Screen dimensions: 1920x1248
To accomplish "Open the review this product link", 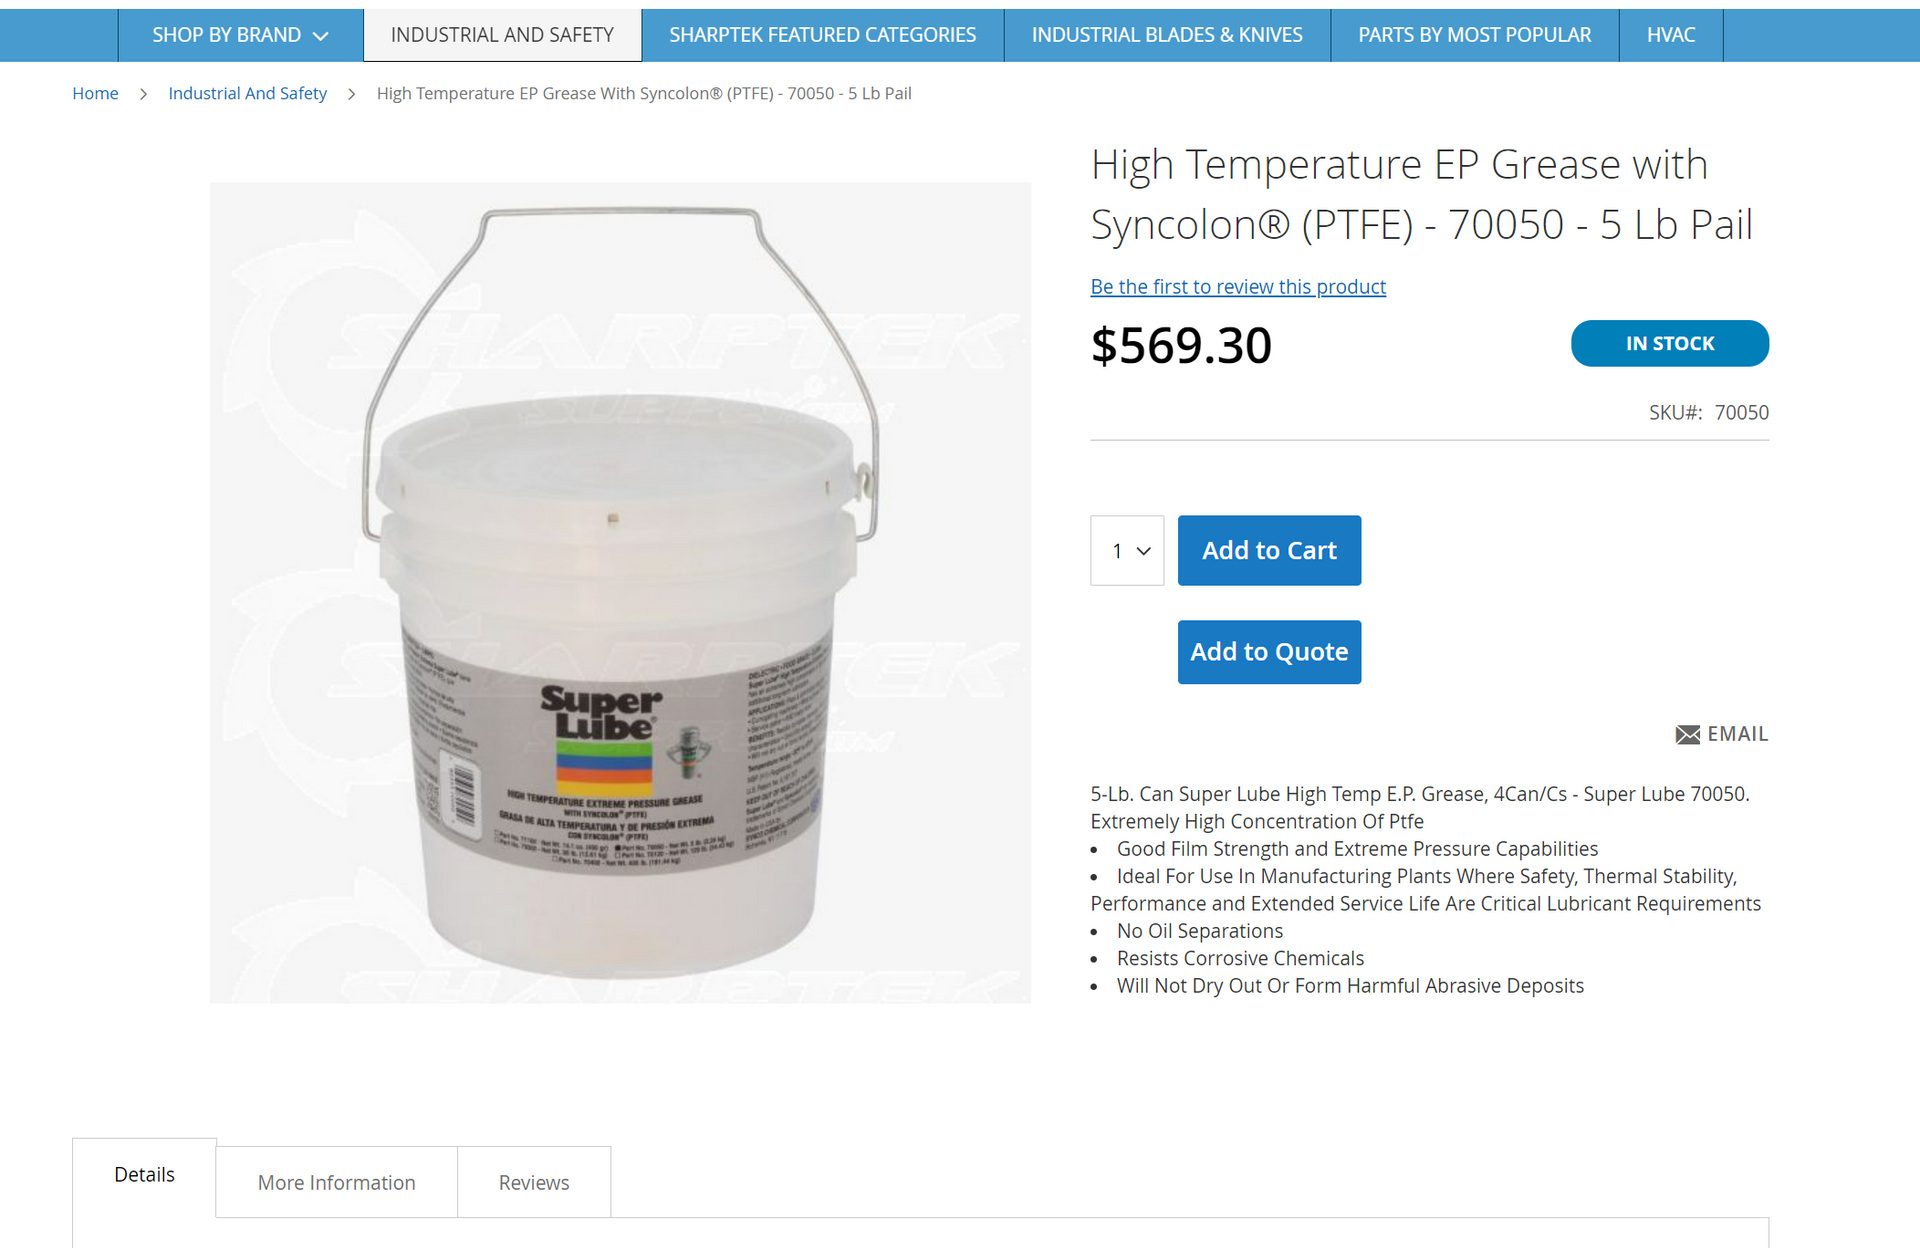I will tap(1238, 287).
